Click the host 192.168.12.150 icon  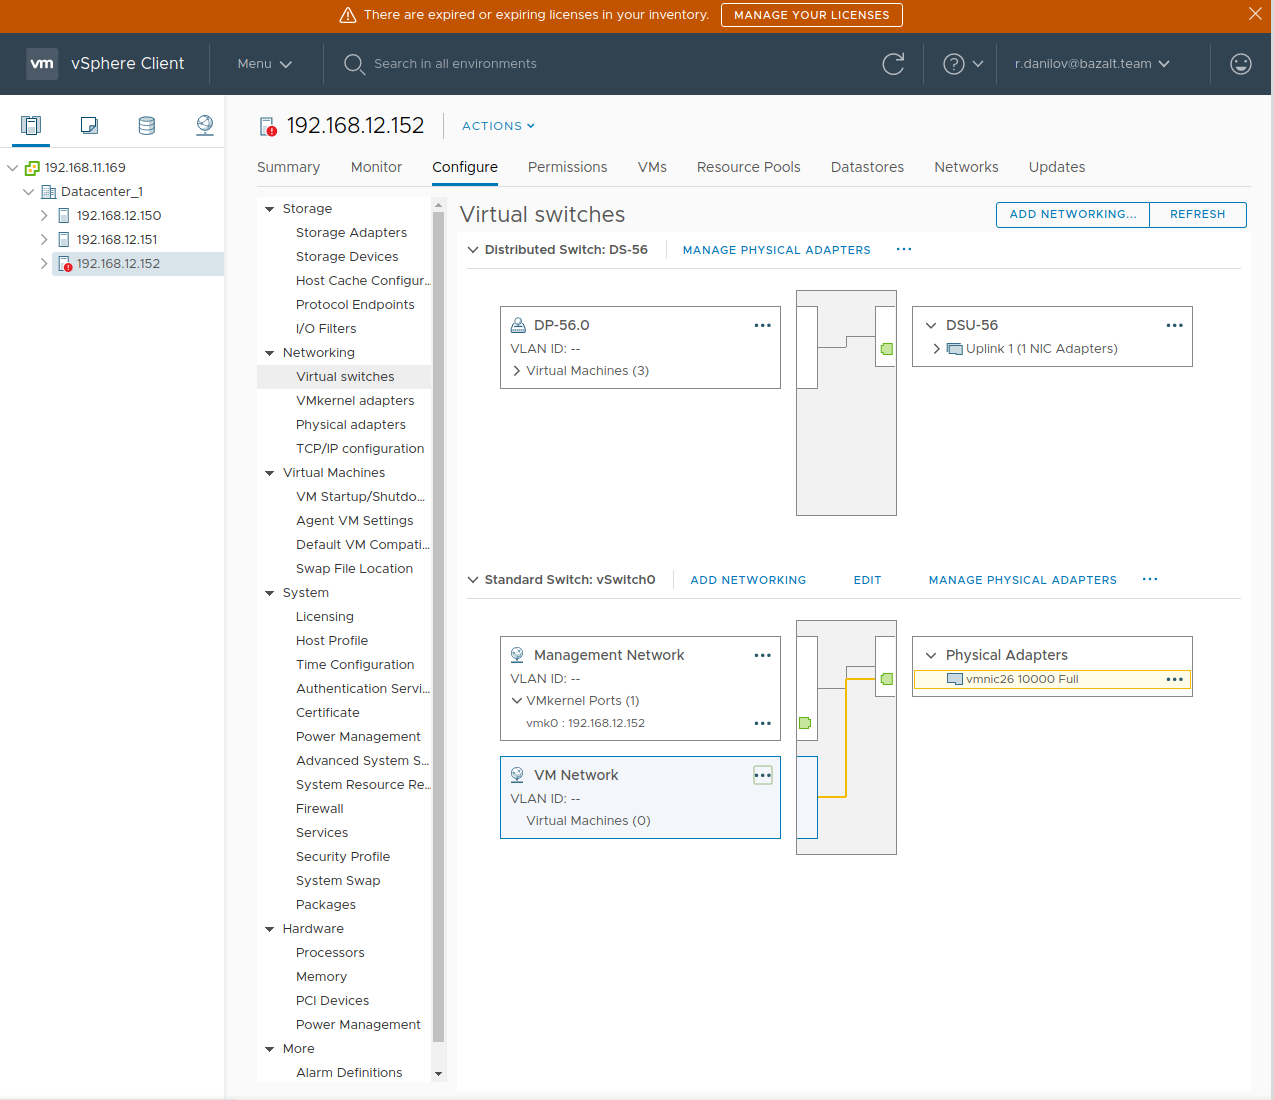click(x=64, y=216)
